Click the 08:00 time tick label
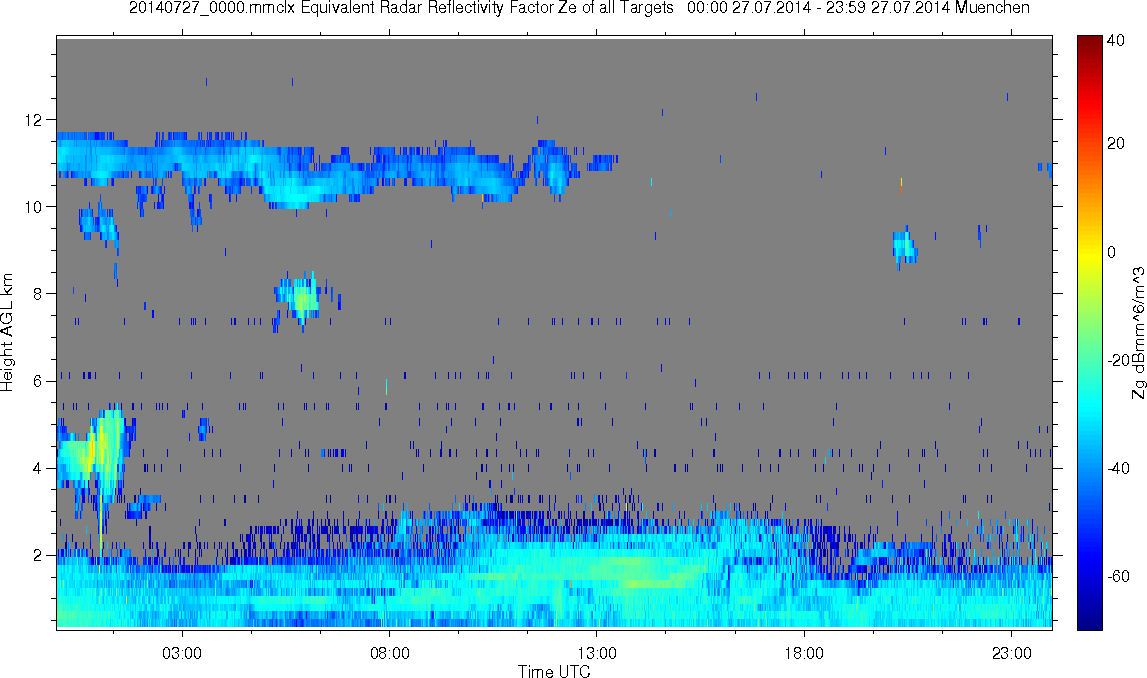This screenshot has height=678, width=1147. pyautogui.click(x=389, y=652)
